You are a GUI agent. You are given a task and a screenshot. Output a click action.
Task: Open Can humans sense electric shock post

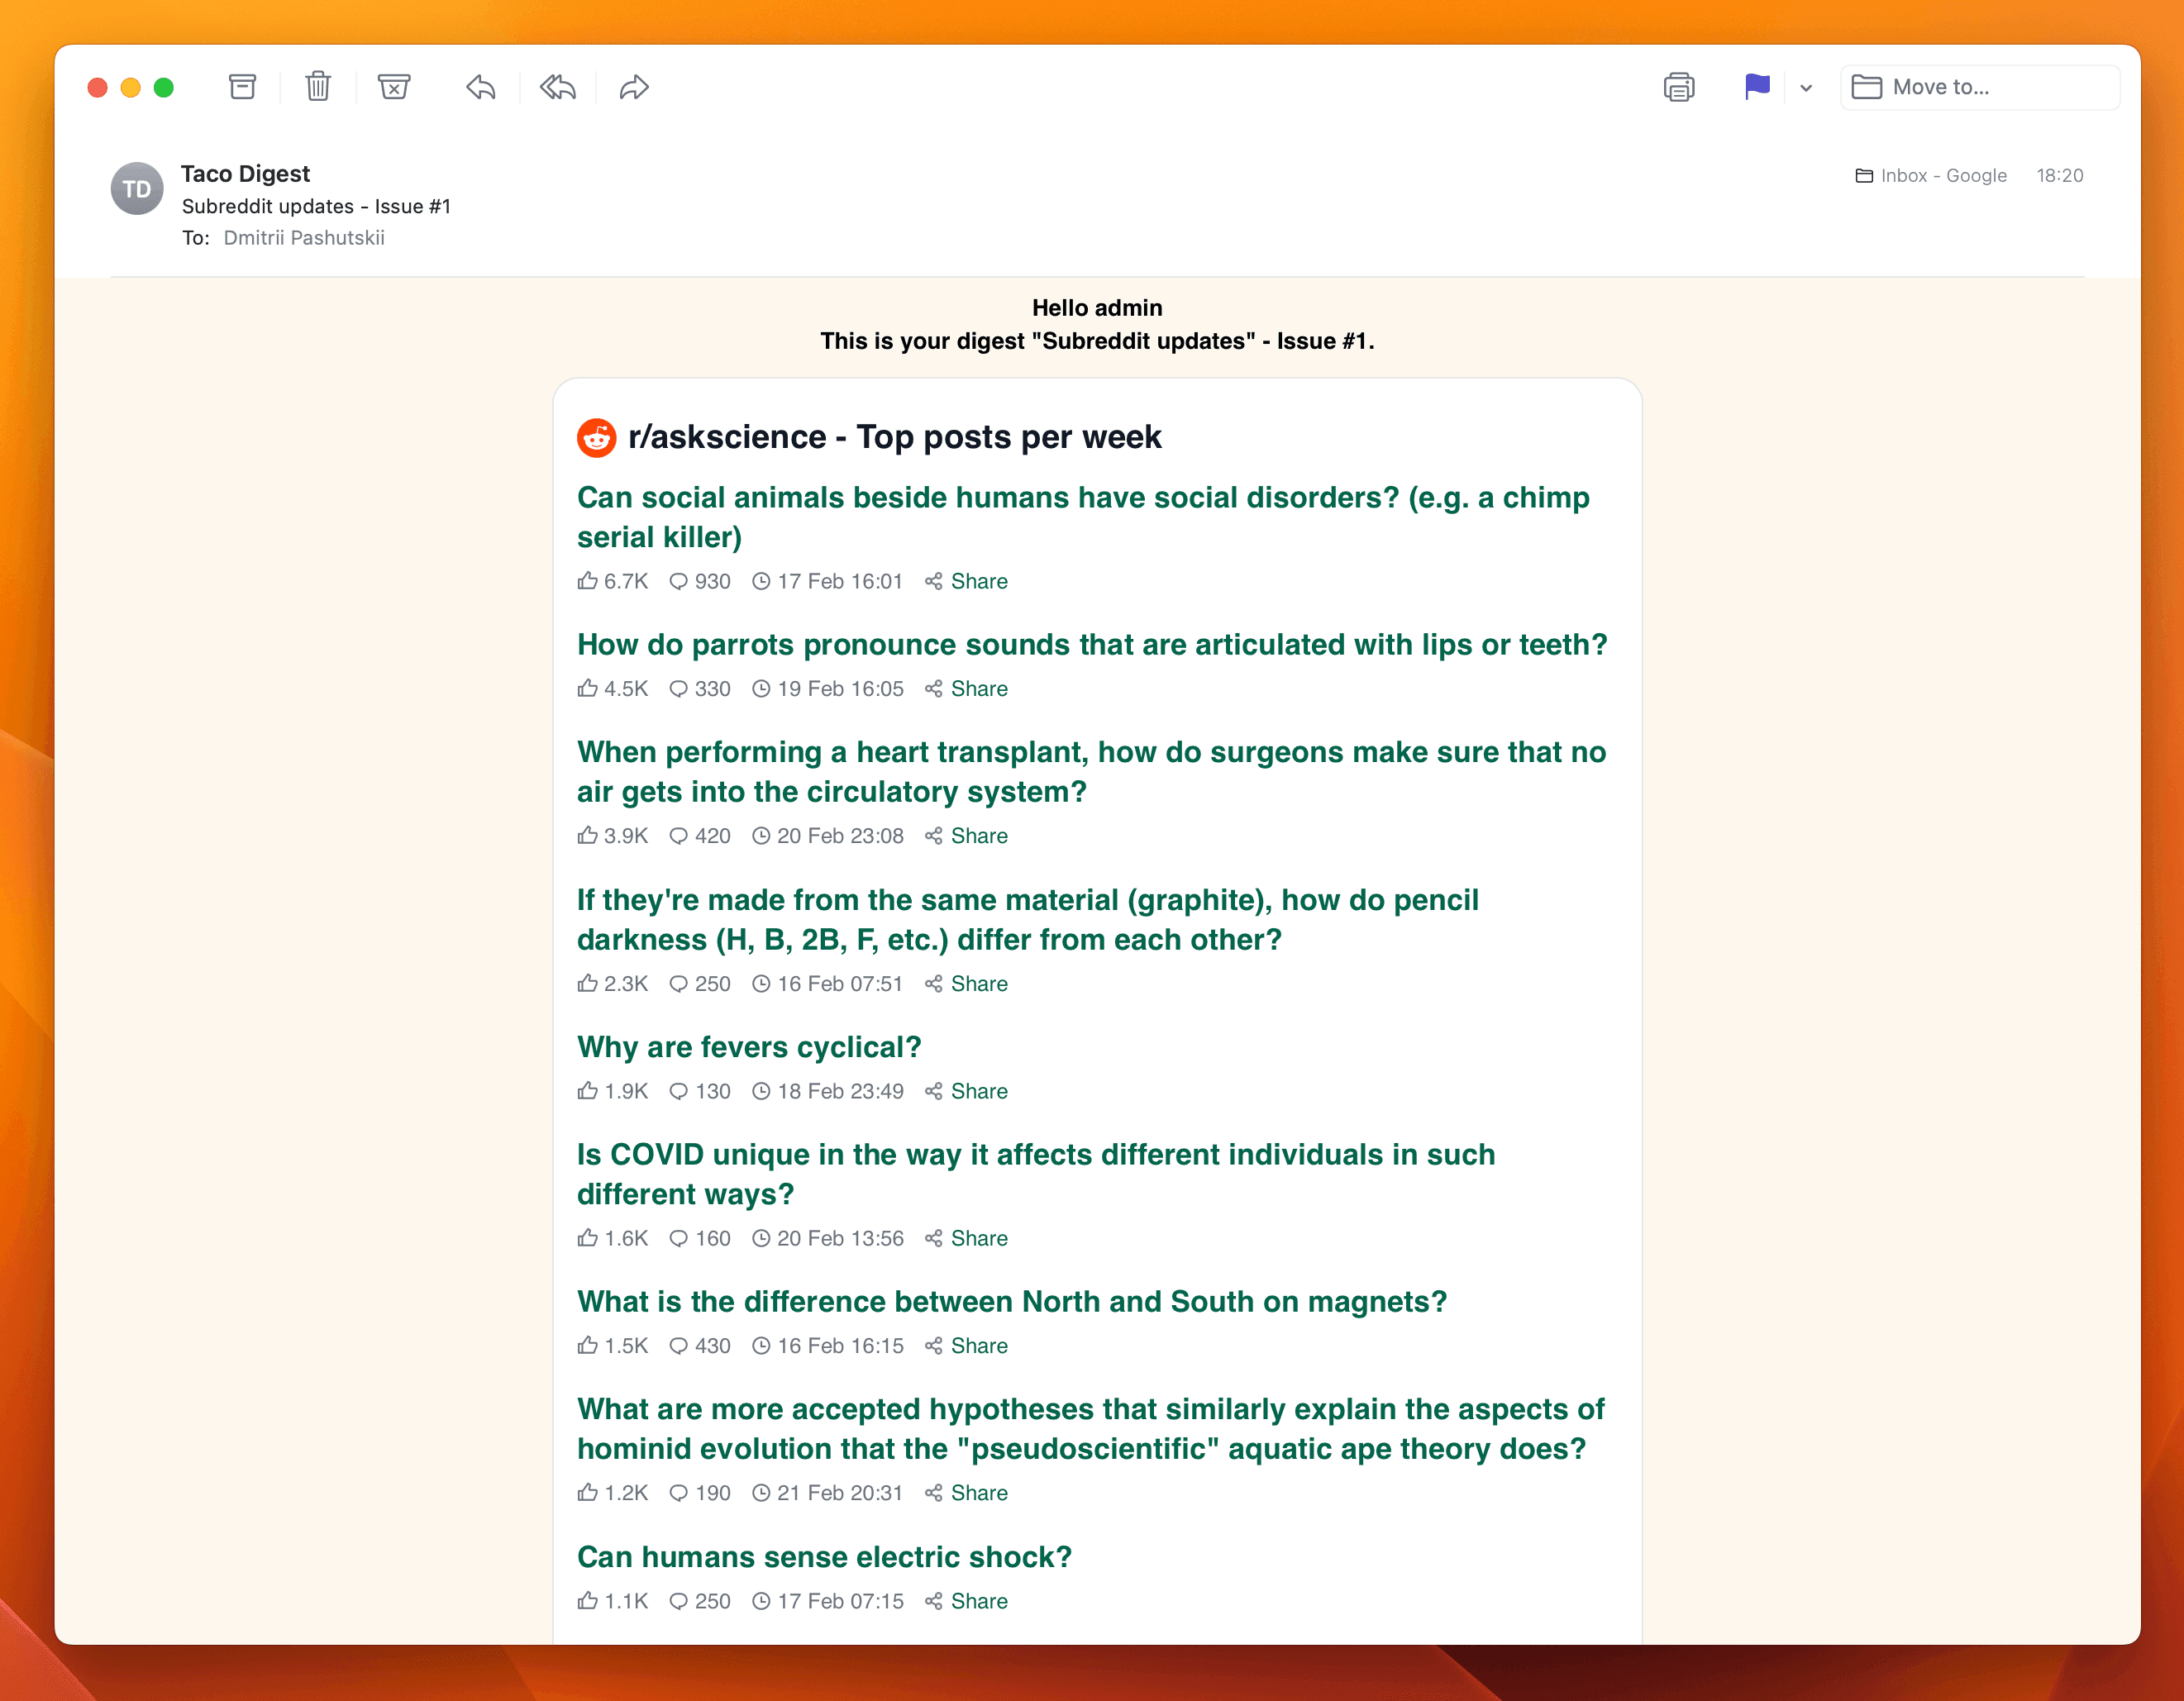(824, 1557)
